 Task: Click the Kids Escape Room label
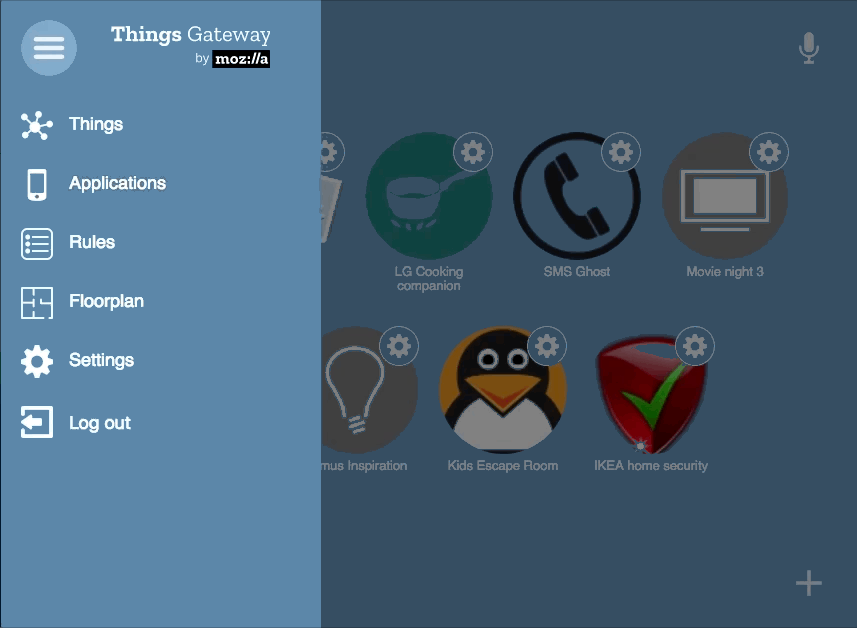pos(503,465)
